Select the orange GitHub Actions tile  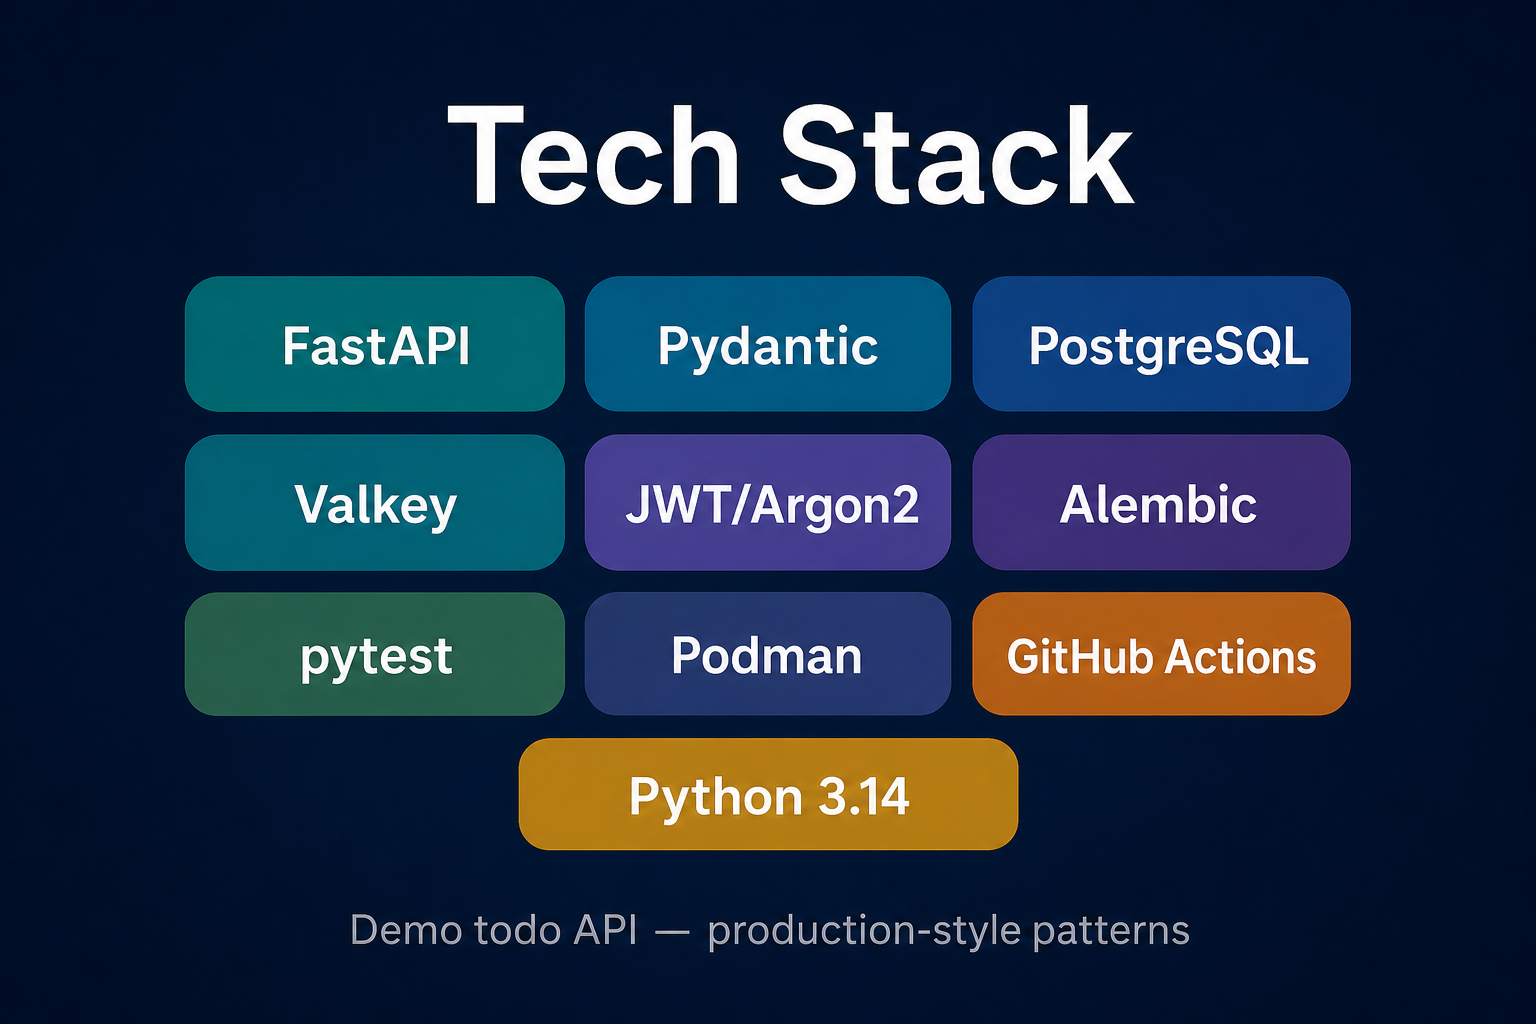[1162, 654]
